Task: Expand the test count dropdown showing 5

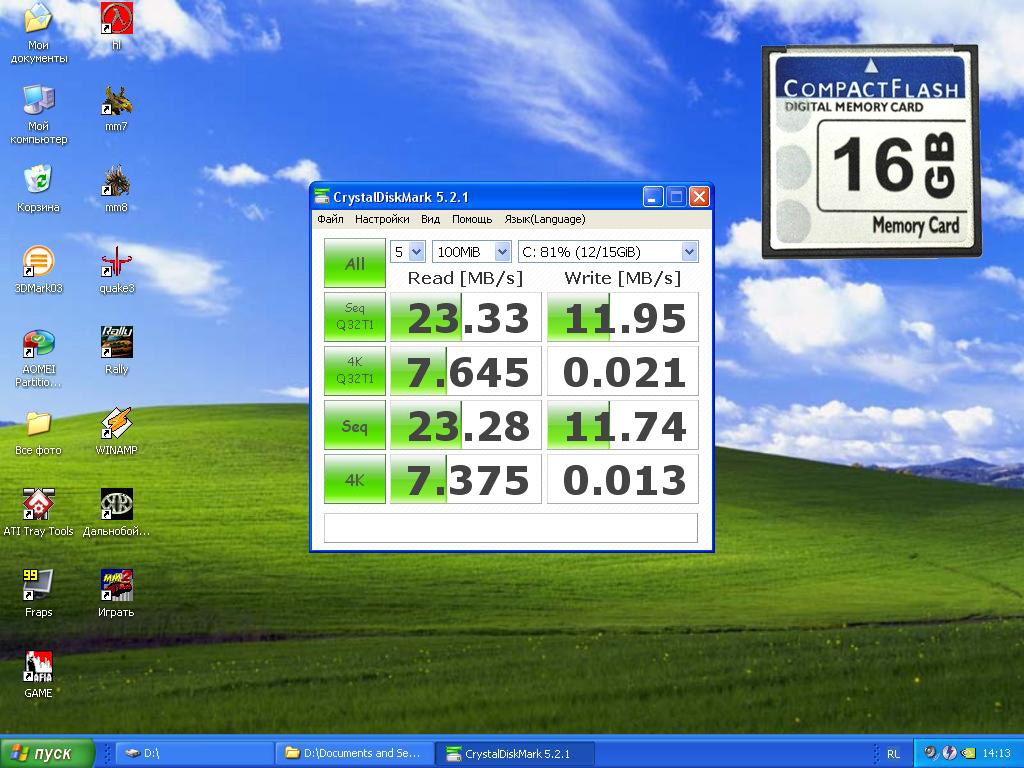Action: pos(416,251)
